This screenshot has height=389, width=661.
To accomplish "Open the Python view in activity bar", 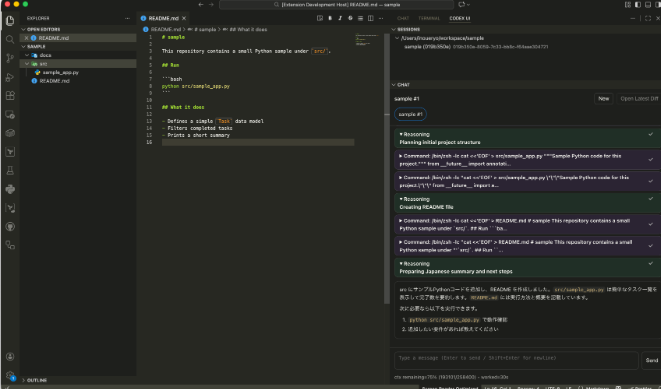I will tap(10, 189).
